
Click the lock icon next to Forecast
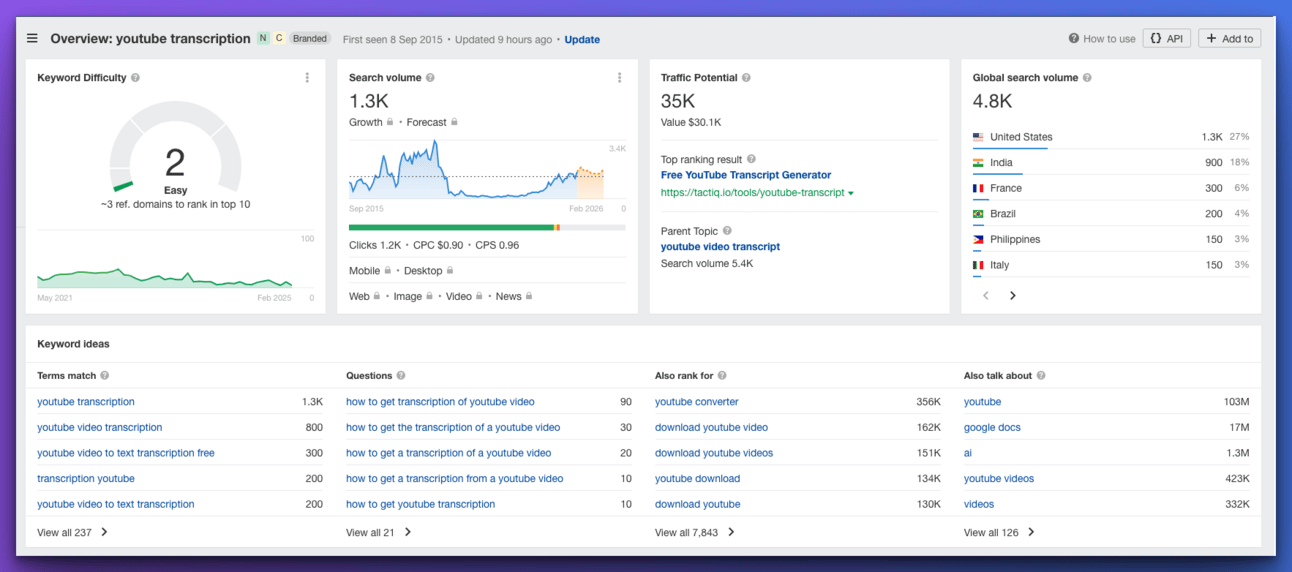coord(455,122)
